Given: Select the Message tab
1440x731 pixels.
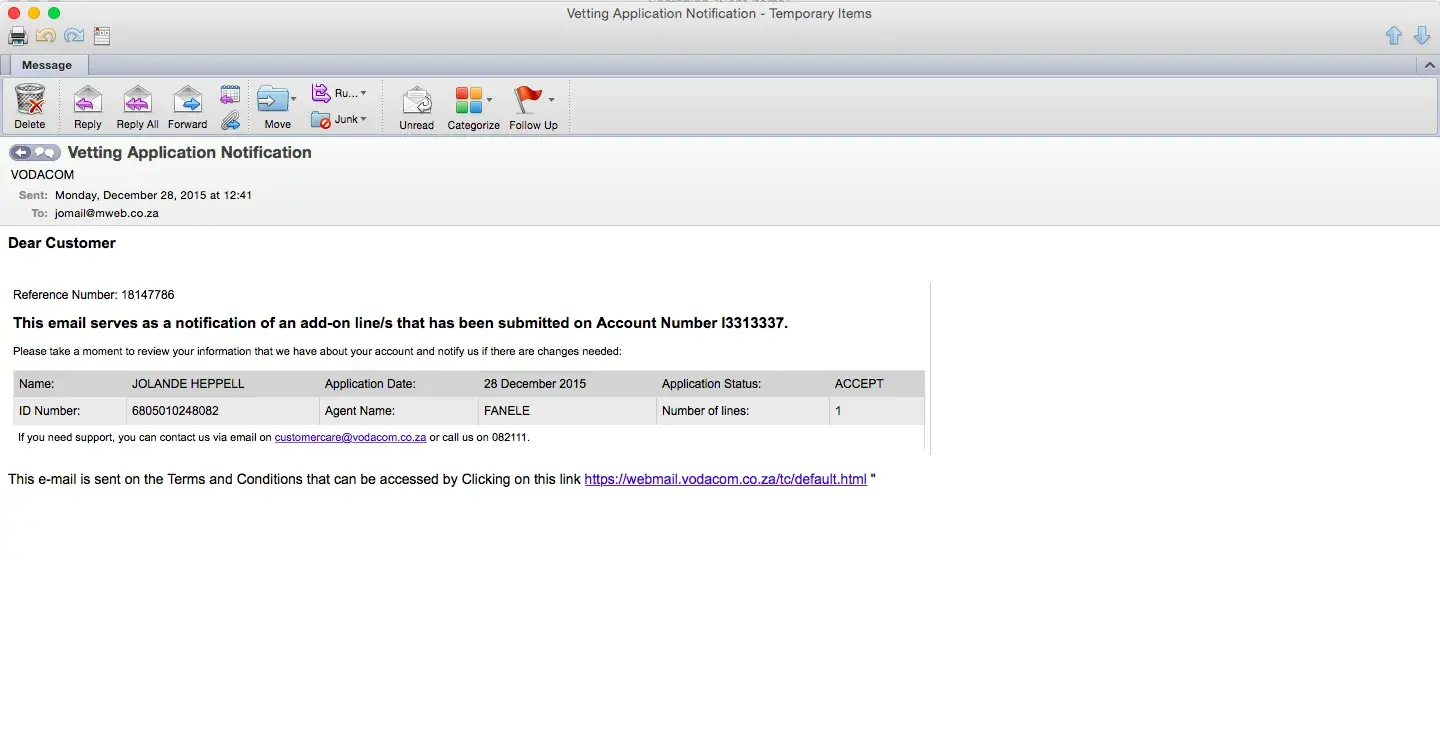Looking at the screenshot, I should (47, 65).
